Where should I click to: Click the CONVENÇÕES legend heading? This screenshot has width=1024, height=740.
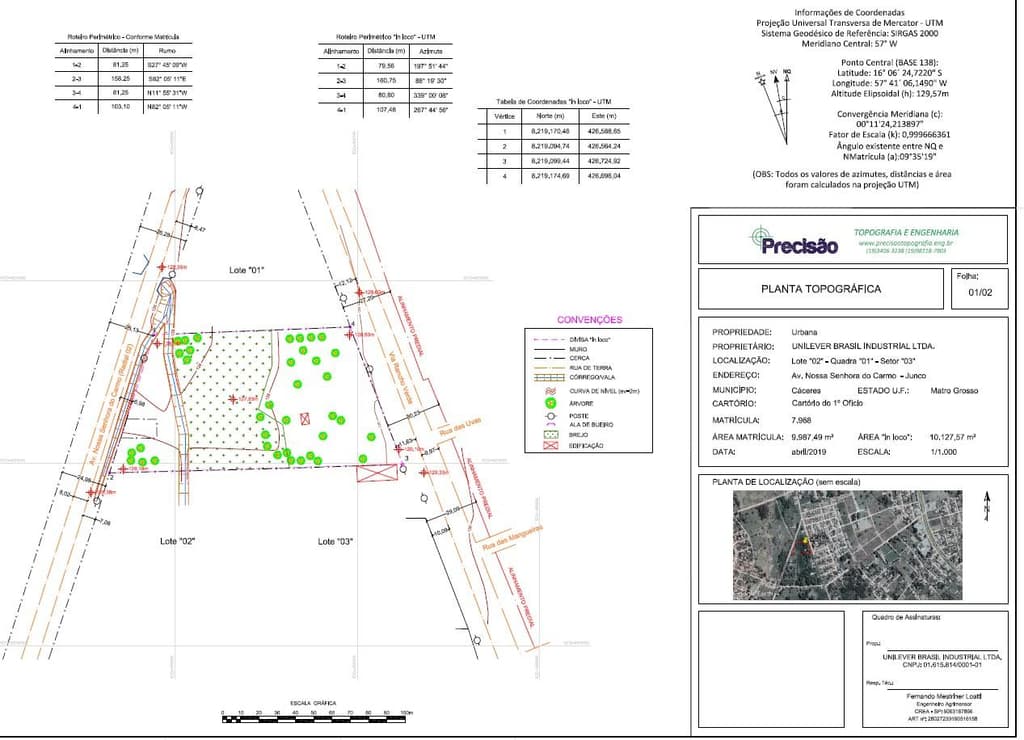[589, 320]
